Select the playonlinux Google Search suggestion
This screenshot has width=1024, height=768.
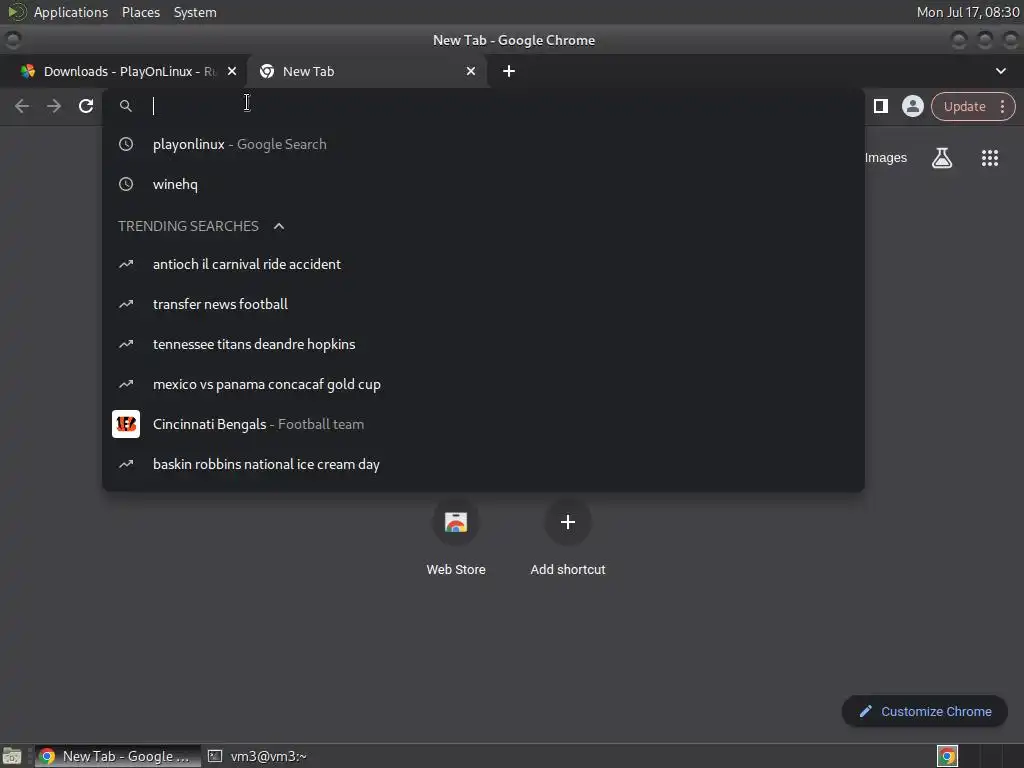tap(483, 144)
